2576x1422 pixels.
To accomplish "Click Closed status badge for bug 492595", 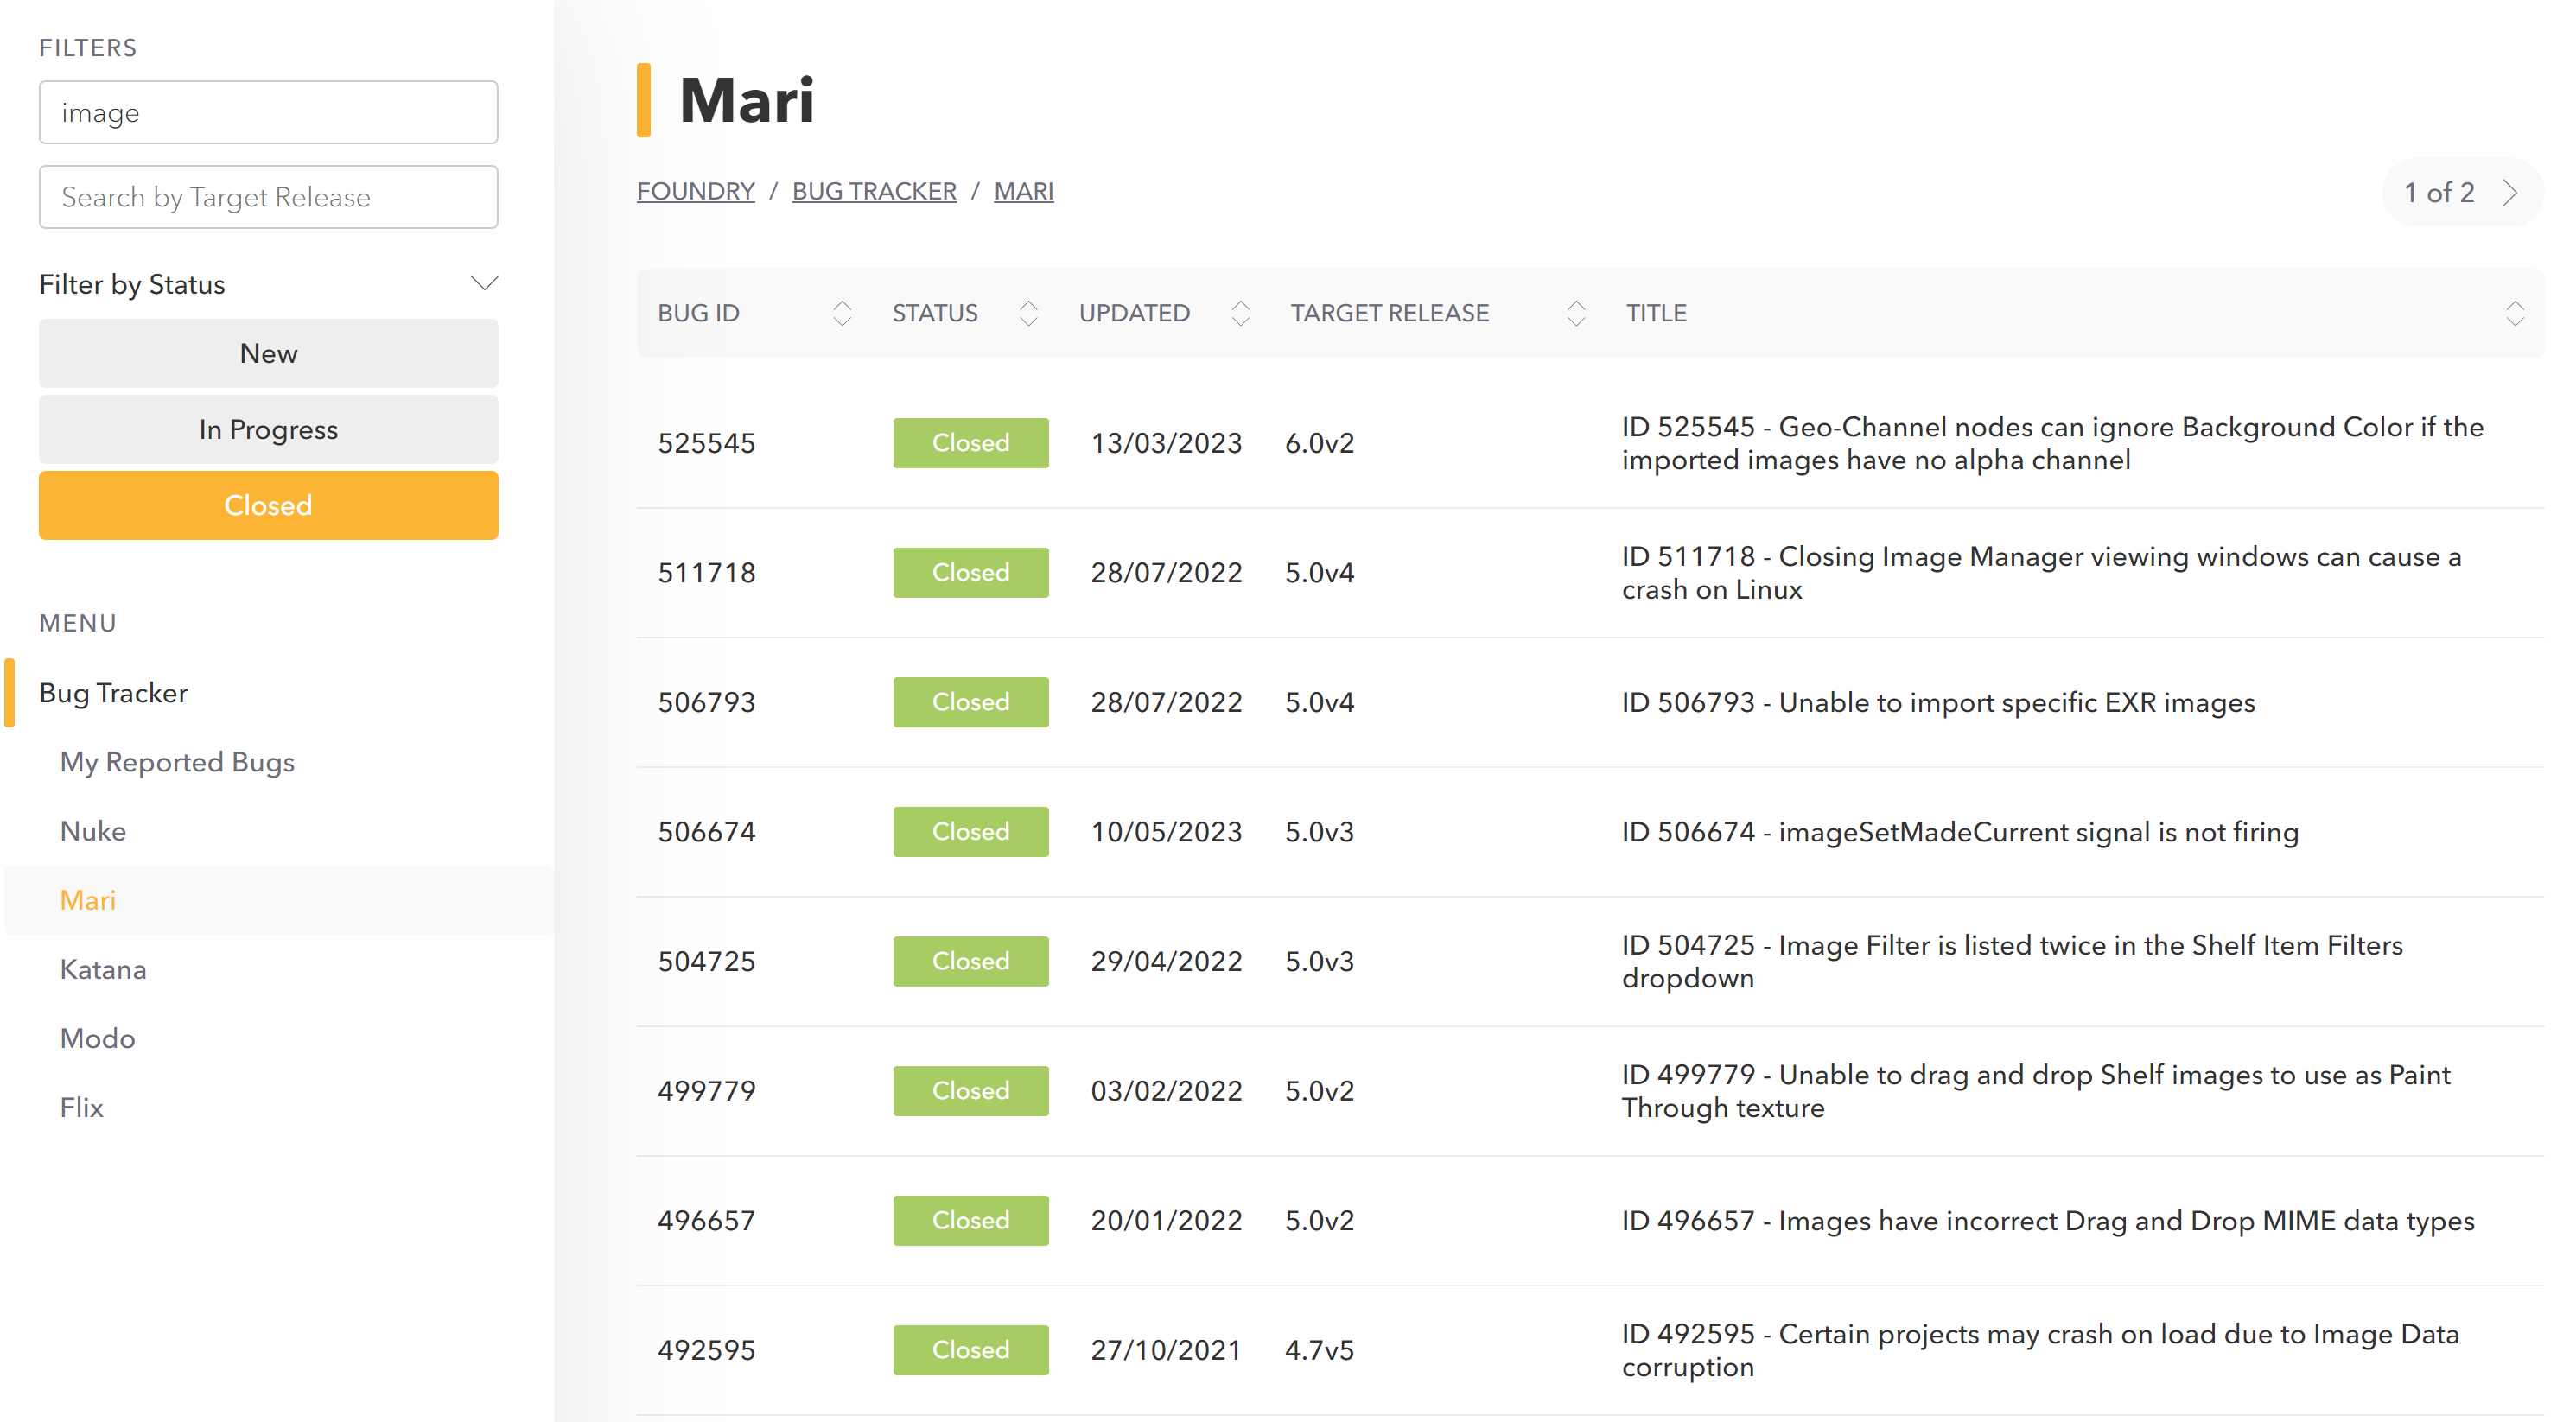I will pyautogui.click(x=970, y=1350).
